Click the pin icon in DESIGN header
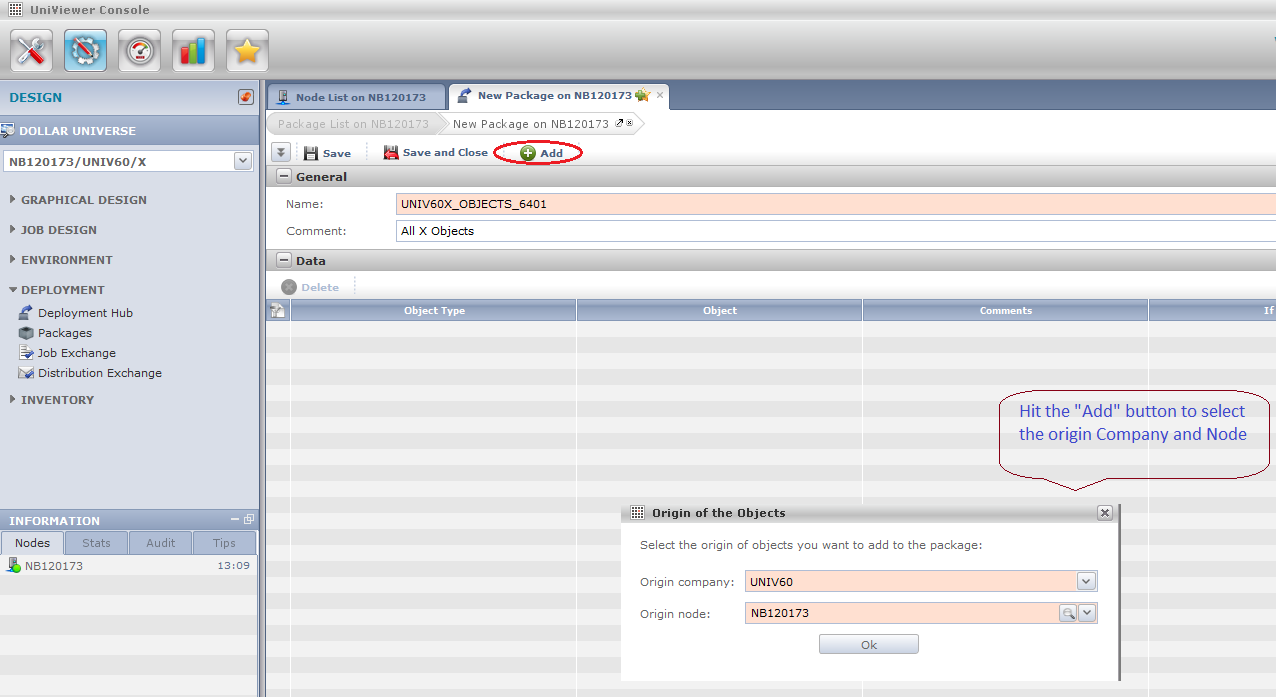The image size is (1286, 697). point(246,97)
